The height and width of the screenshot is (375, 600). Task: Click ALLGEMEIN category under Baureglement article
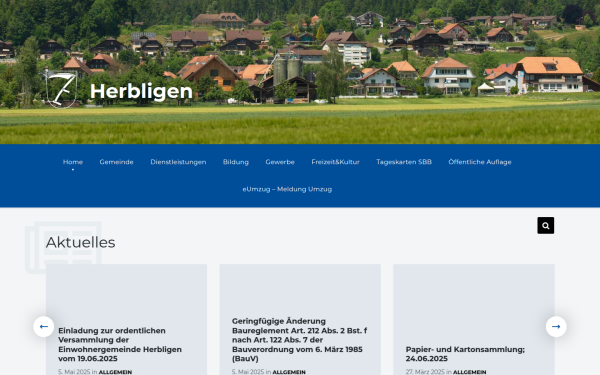[289, 372]
